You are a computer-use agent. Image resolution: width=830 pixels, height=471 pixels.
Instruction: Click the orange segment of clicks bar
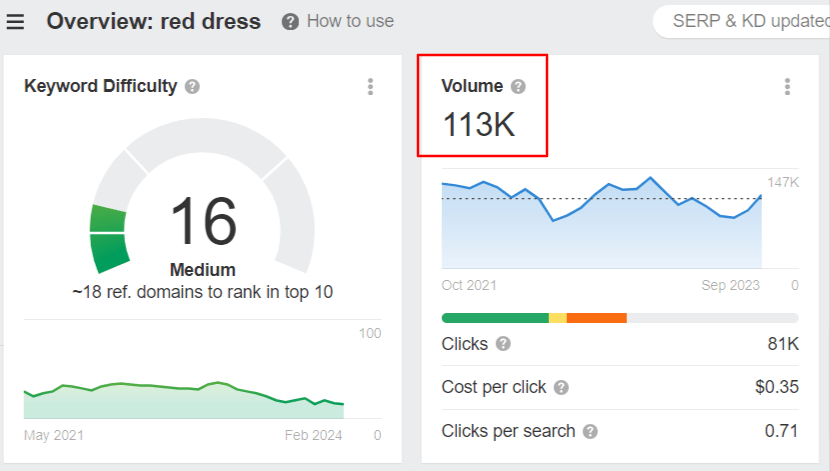tap(597, 318)
